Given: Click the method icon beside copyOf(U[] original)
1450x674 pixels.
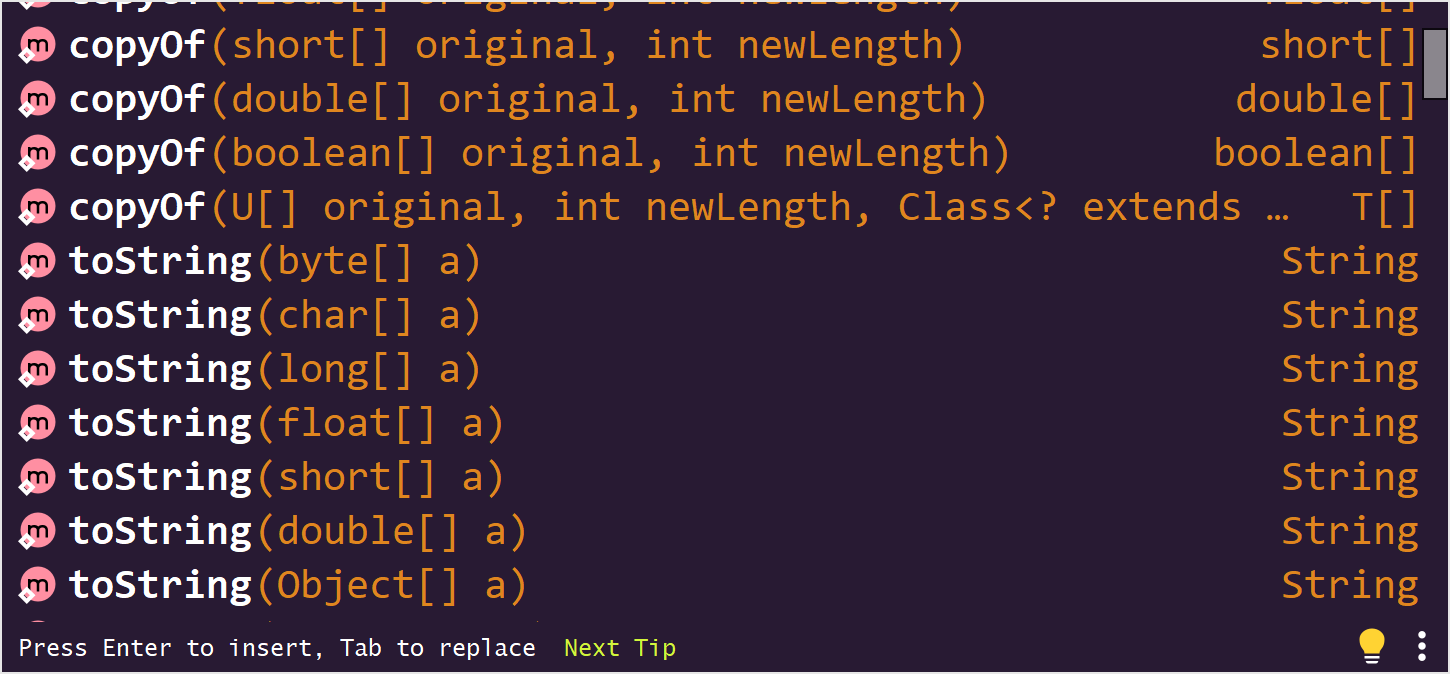Looking at the screenshot, I should (36, 206).
